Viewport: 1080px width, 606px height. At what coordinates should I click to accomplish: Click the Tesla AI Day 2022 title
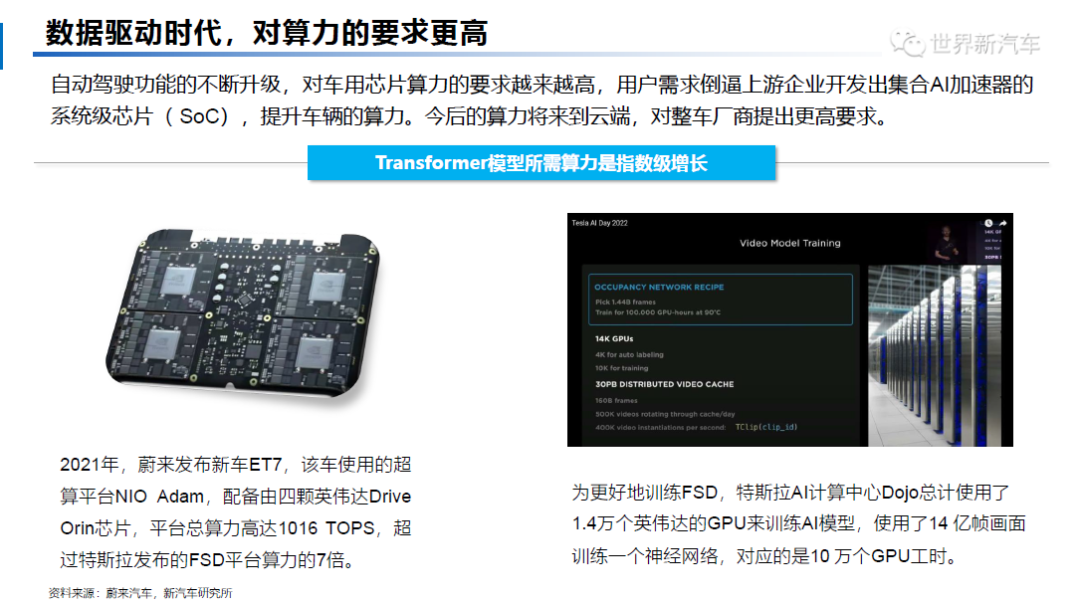[x=599, y=223]
